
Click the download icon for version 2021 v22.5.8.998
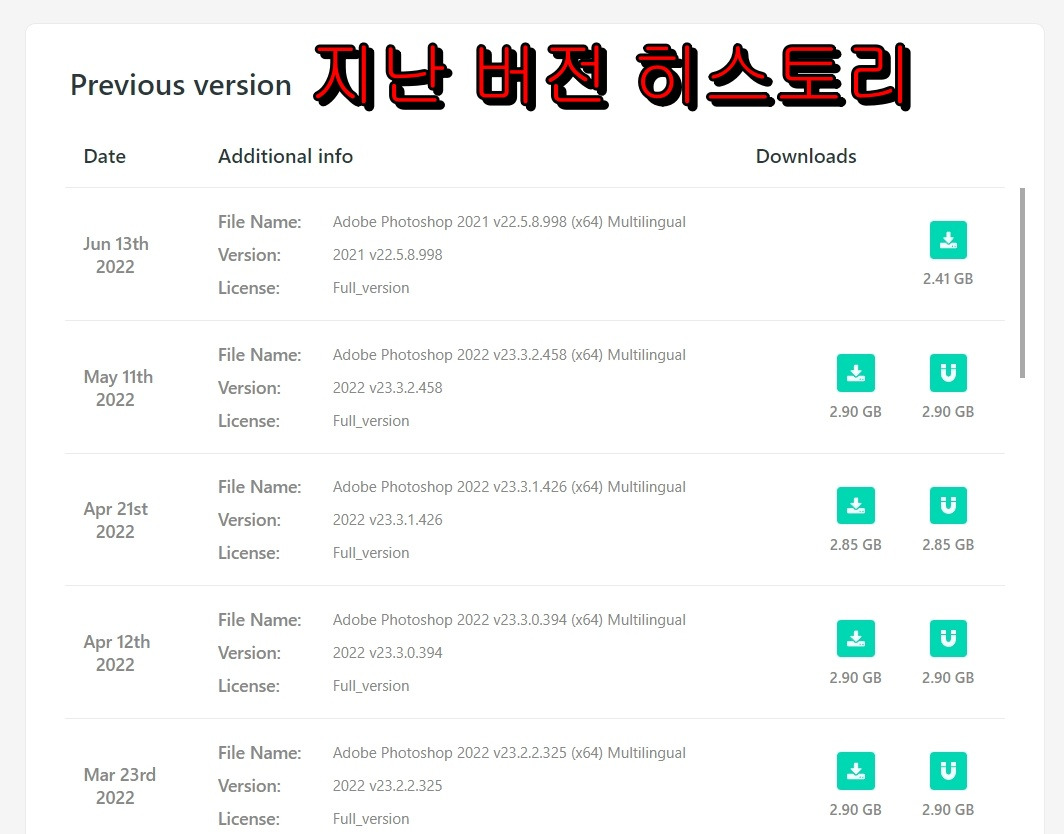coord(947,240)
